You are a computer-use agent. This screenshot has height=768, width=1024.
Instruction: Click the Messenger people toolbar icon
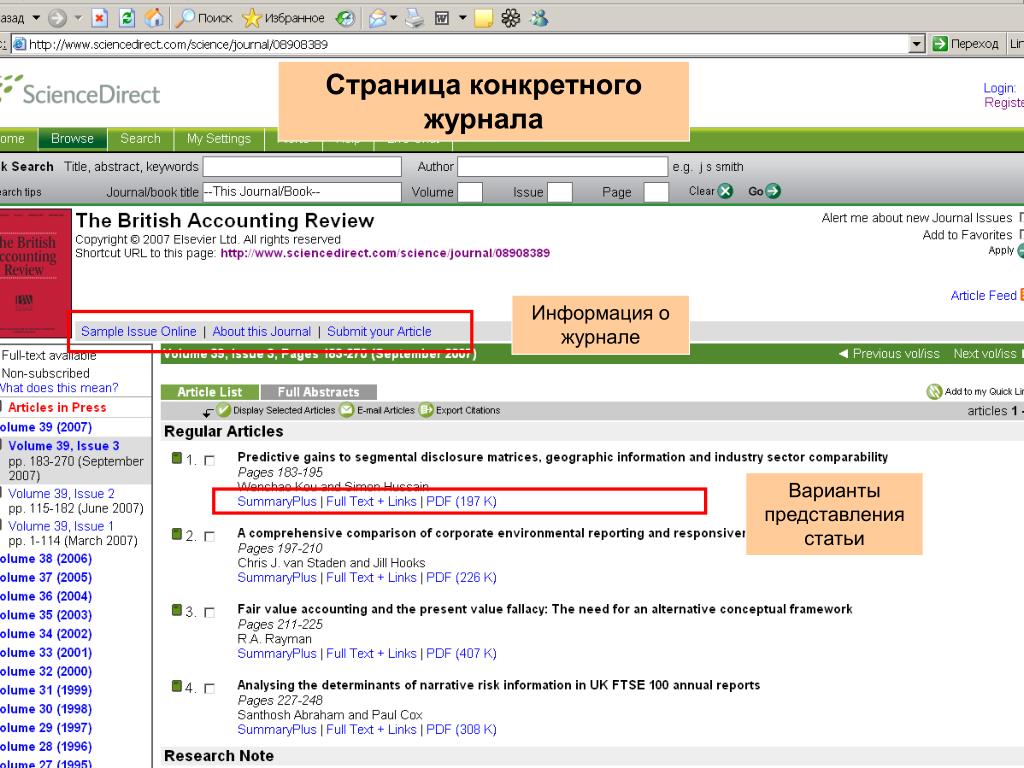pyautogui.click(x=539, y=18)
